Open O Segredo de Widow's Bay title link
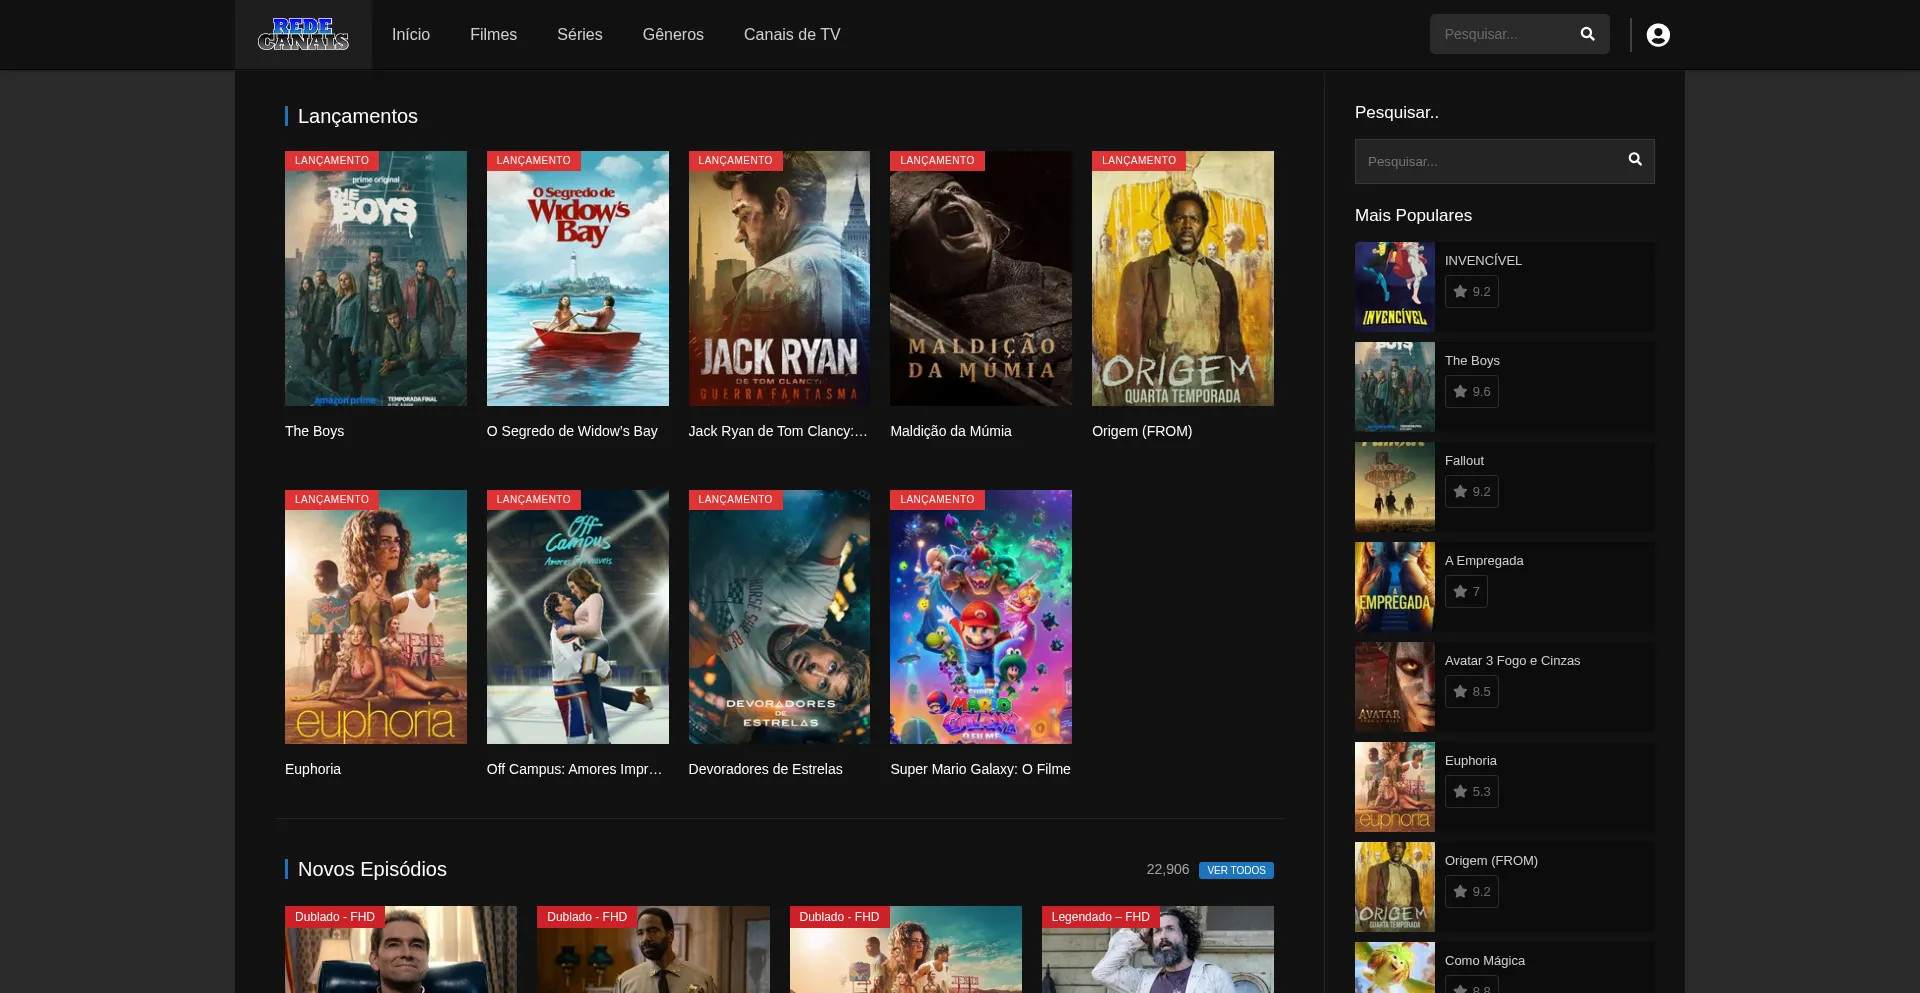Screen dimensions: 1920x993 572,431
